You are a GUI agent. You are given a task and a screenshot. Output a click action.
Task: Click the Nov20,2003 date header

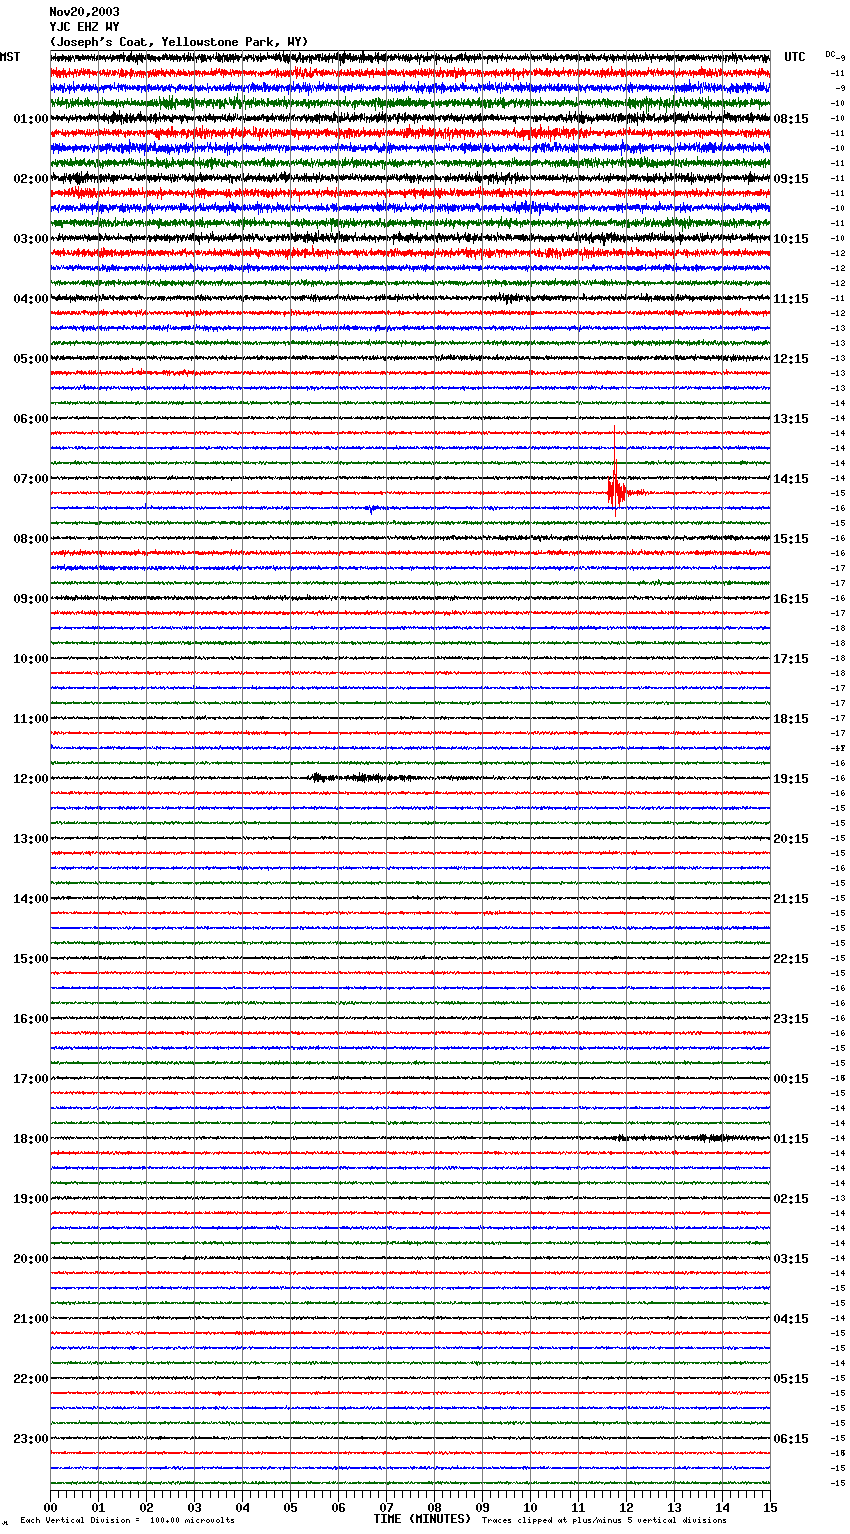pos(84,12)
